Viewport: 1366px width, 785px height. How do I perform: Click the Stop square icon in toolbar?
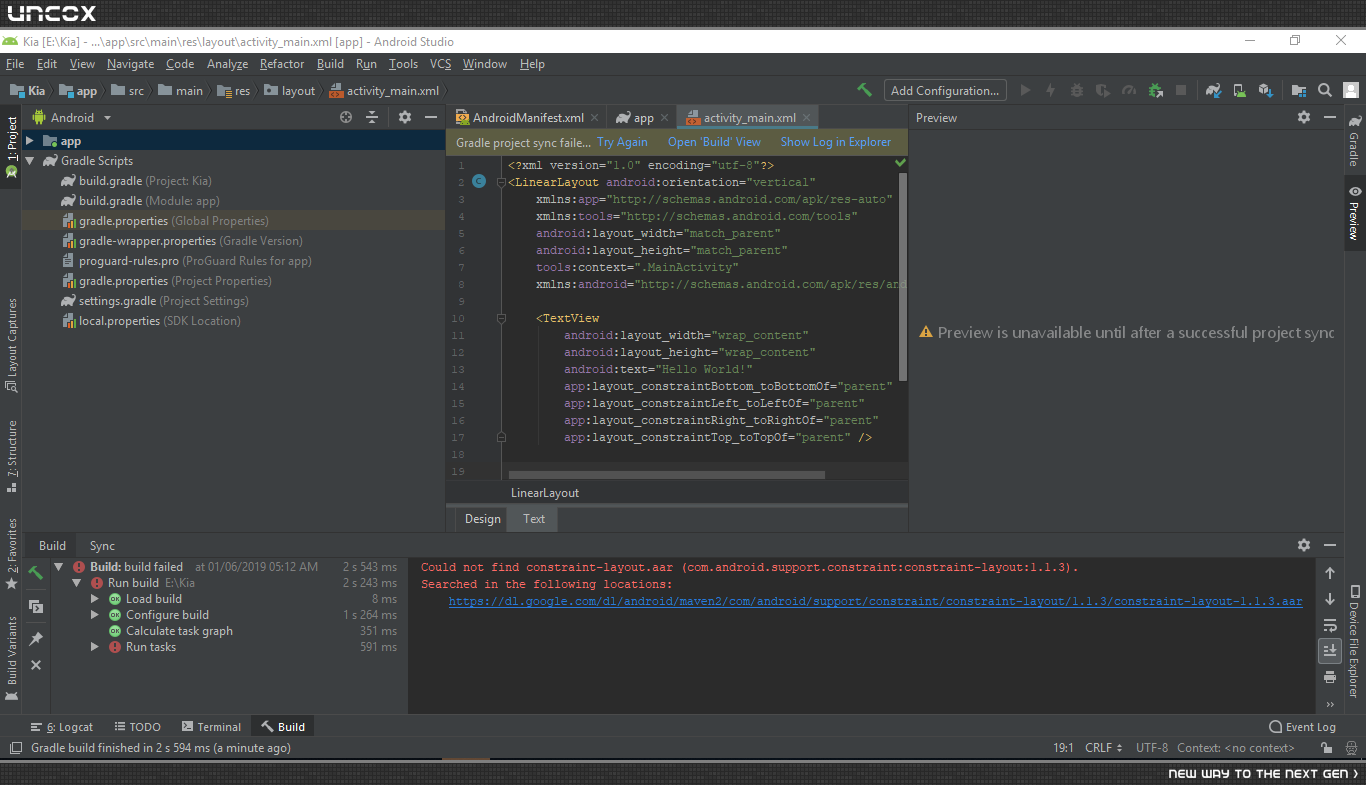(1181, 90)
